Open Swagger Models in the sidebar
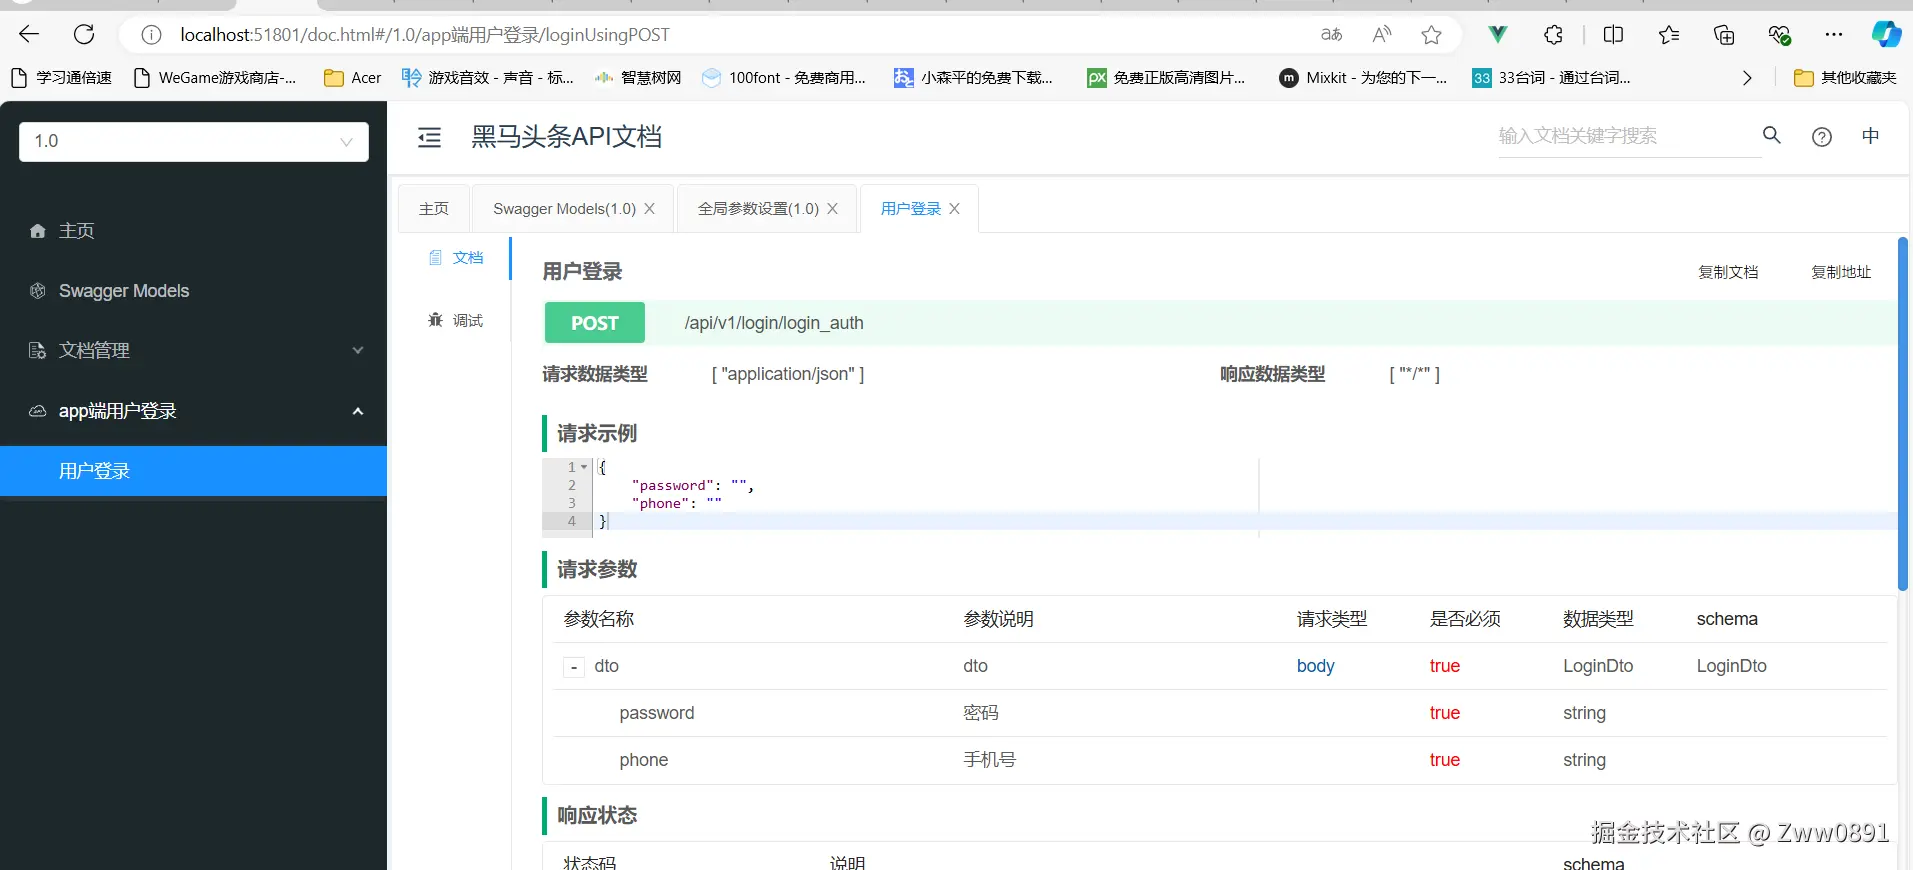The image size is (1913, 870). pyautogui.click(x=193, y=291)
